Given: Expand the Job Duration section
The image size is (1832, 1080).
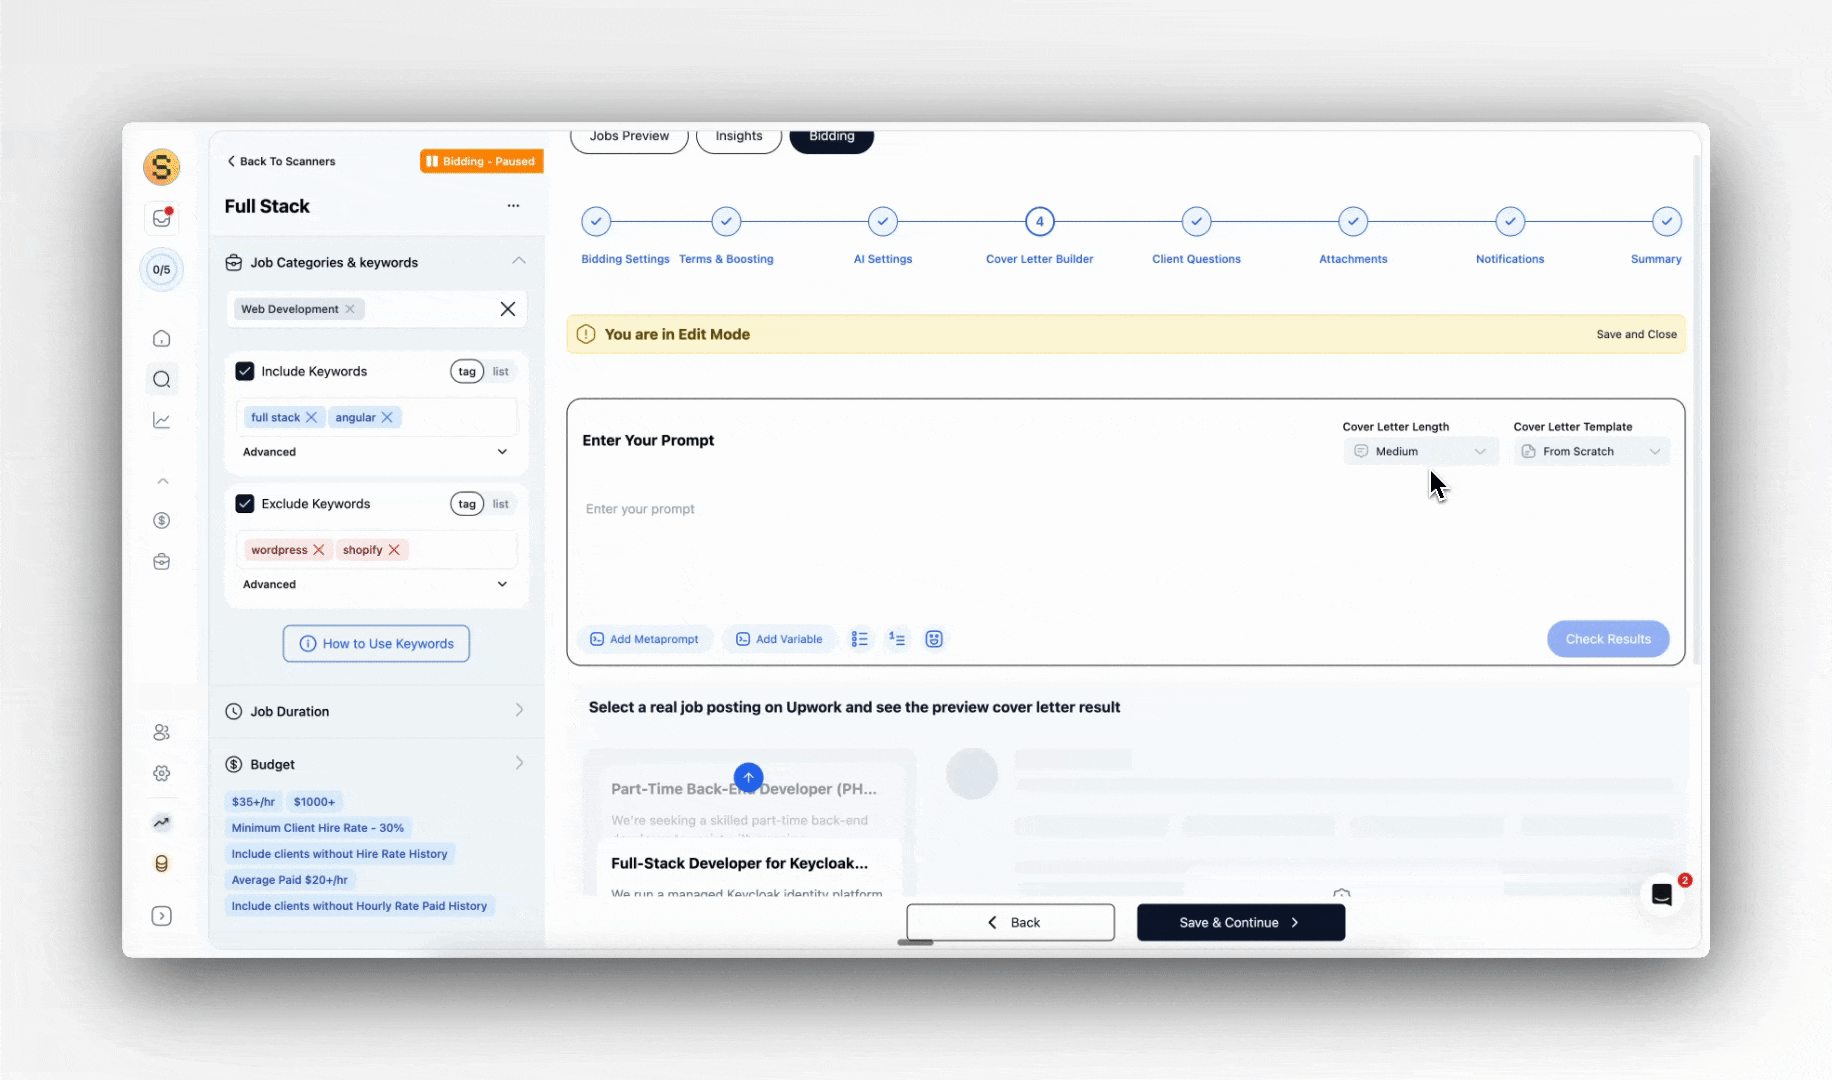Looking at the screenshot, I should click(376, 711).
